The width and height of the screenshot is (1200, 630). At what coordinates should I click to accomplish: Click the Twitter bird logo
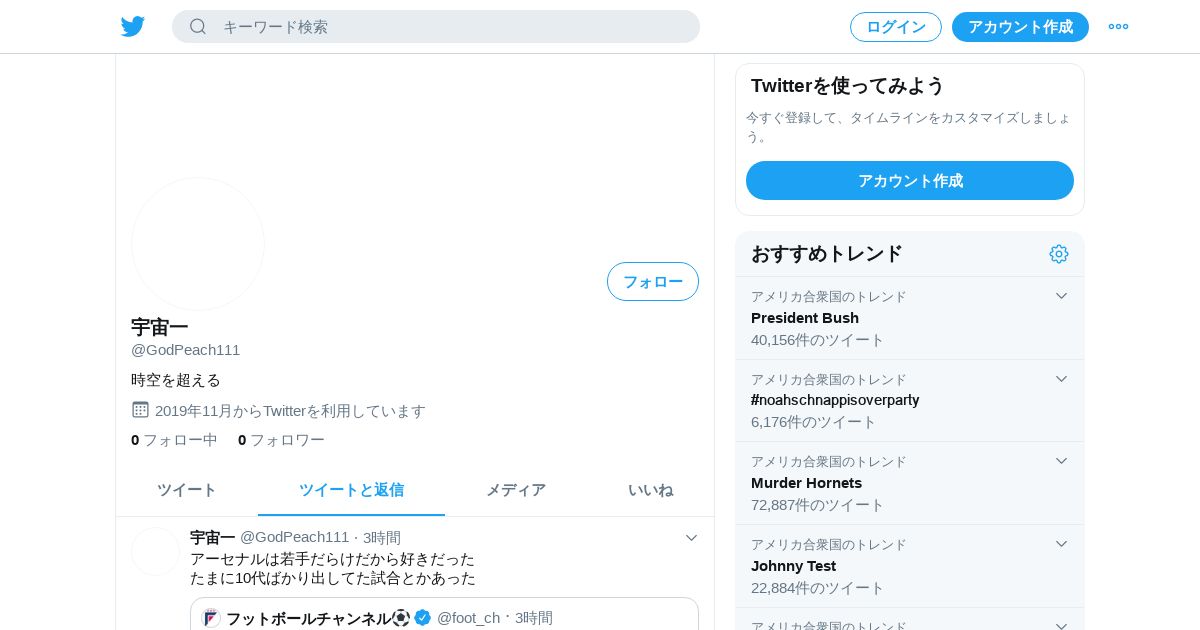[x=133, y=27]
